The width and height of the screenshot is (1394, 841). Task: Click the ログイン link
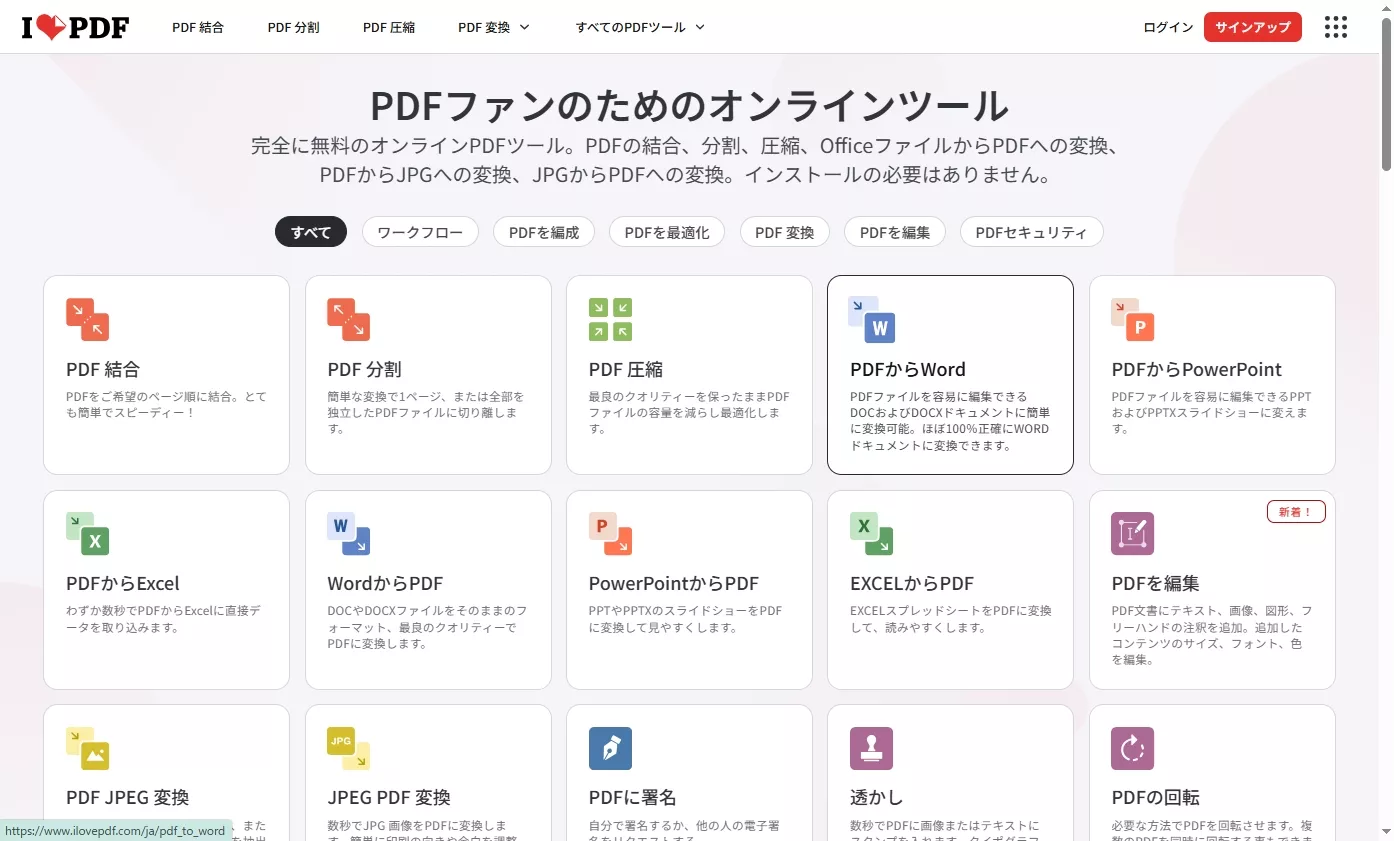coord(1168,27)
